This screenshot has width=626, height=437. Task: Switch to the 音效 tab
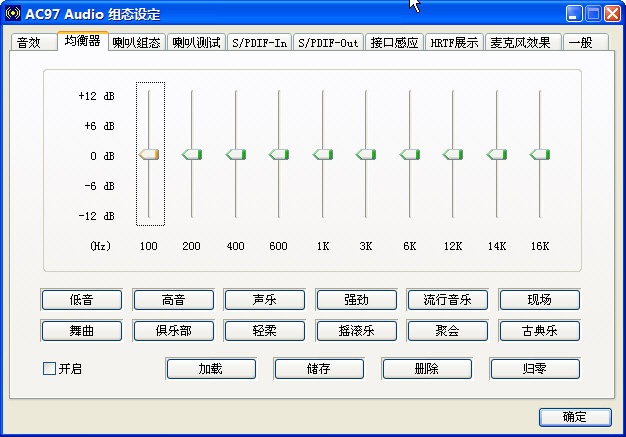[29, 43]
